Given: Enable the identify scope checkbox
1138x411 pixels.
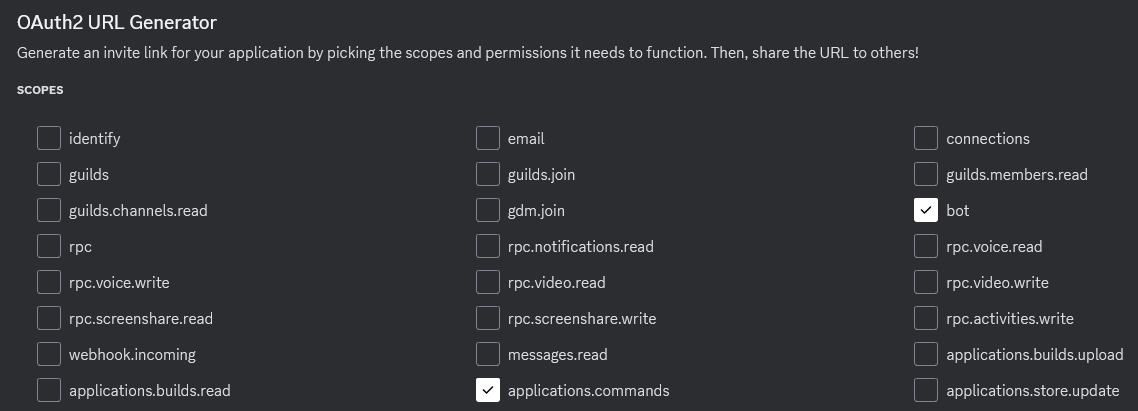Looking at the screenshot, I should tap(49, 138).
